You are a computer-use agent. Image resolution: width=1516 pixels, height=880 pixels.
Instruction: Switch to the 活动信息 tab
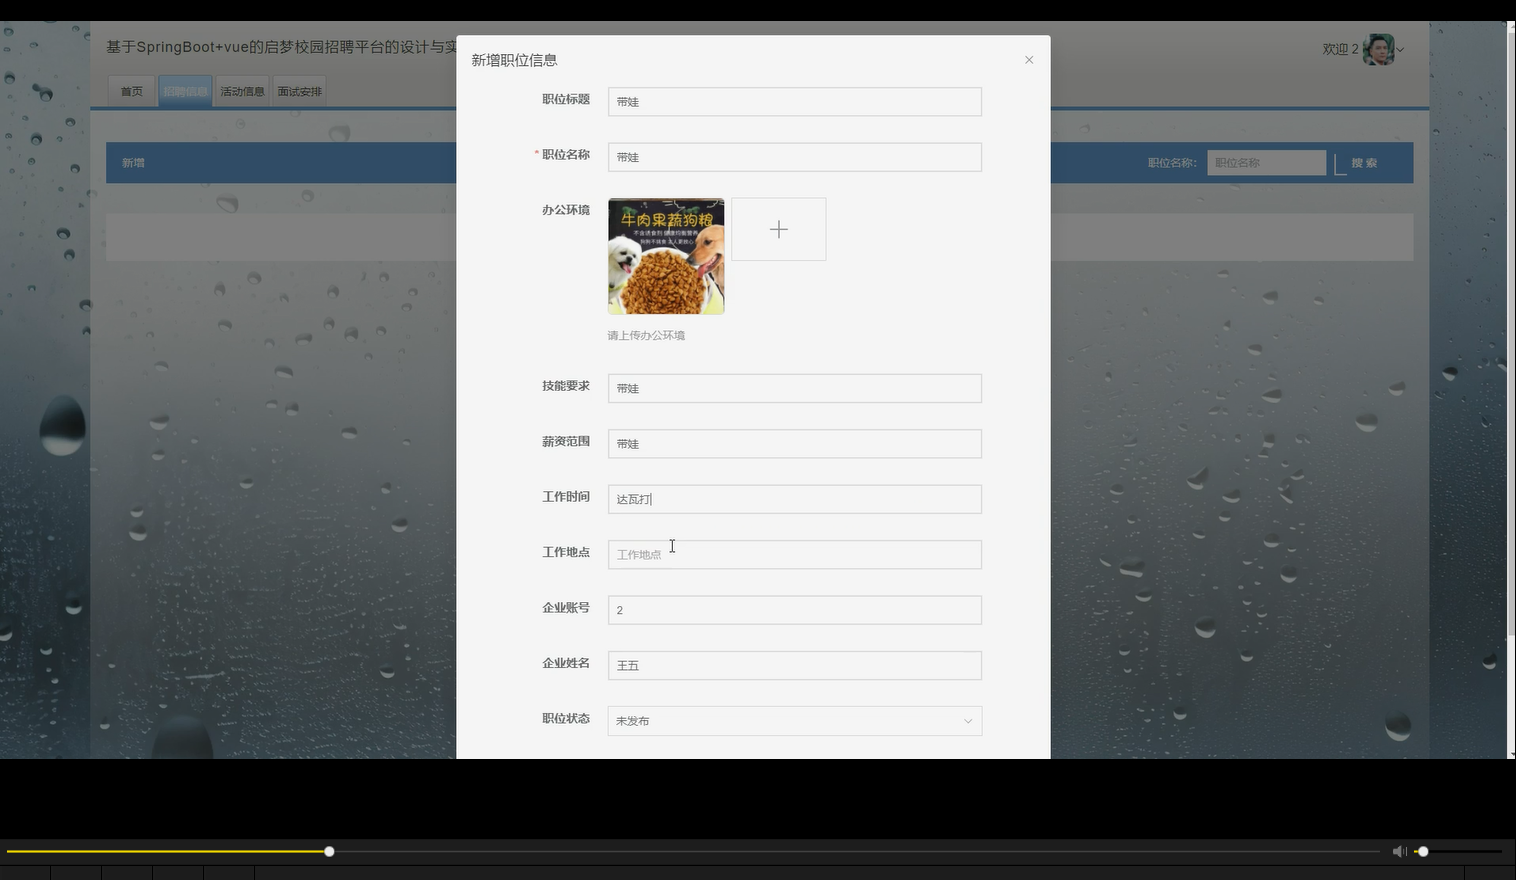tap(242, 91)
